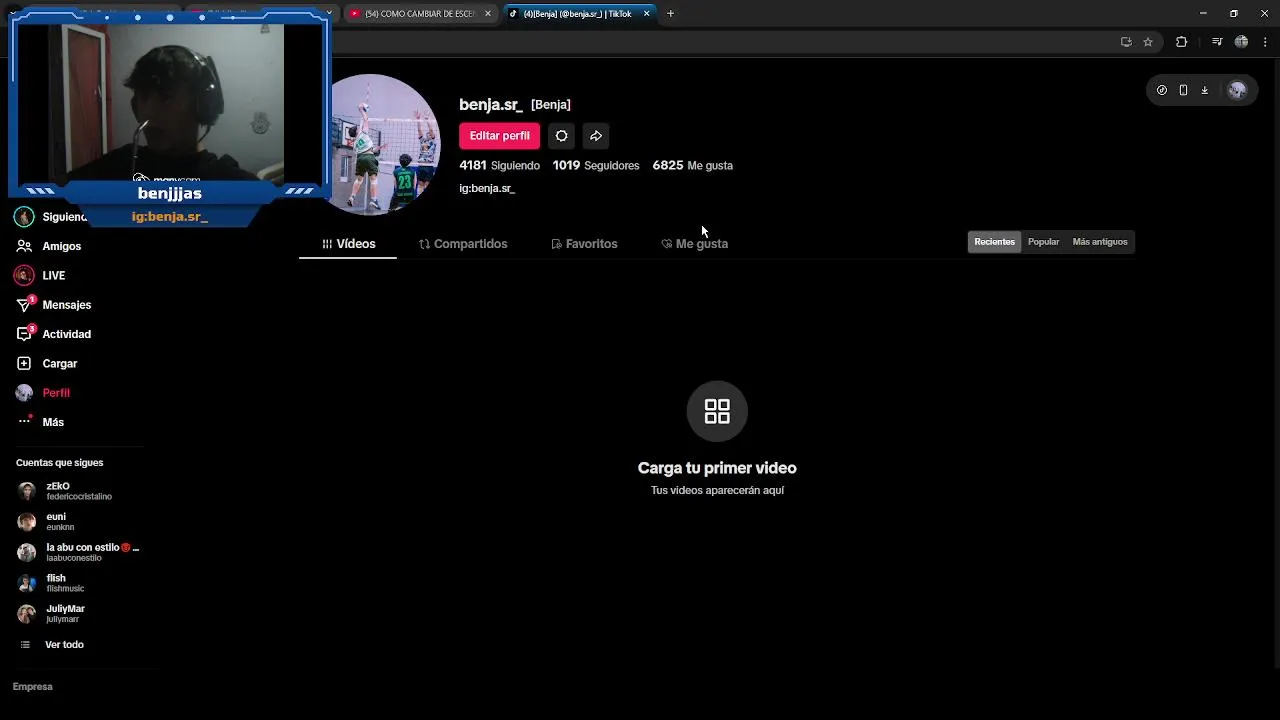Switch to the Me gusta tab
The image size is (1280, 720).
pos(694,244)
